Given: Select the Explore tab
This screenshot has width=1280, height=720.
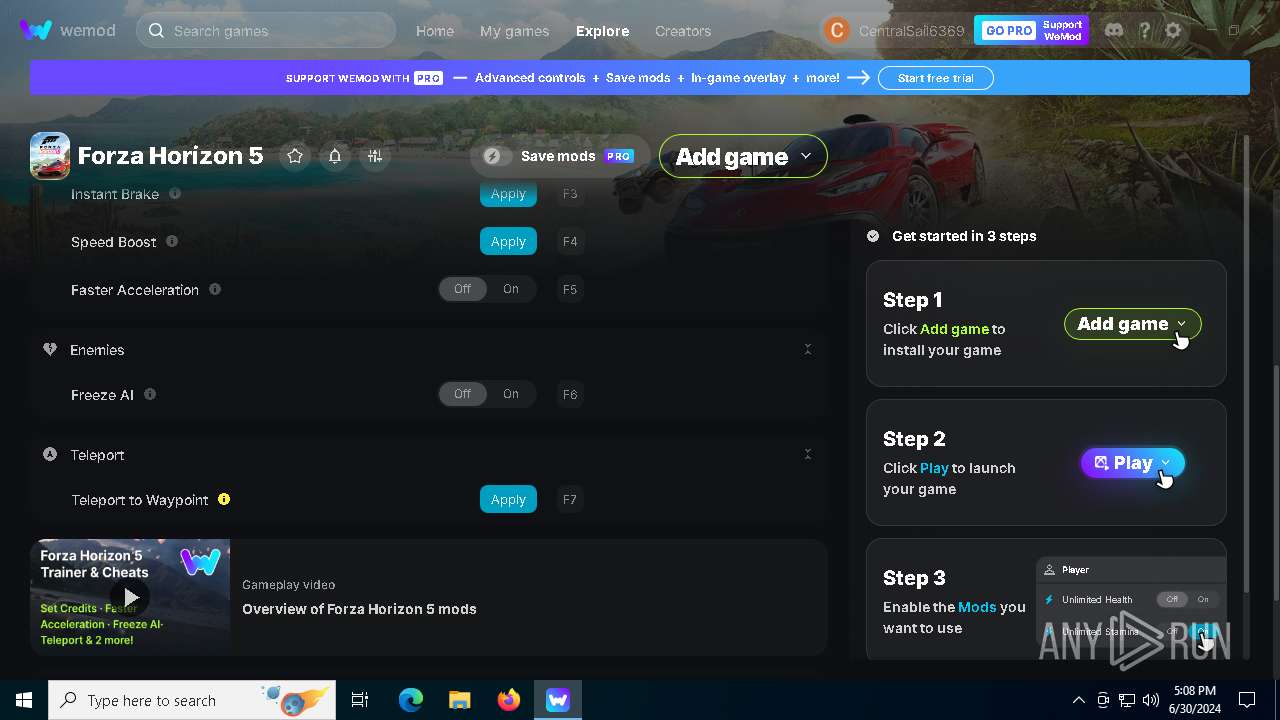Looking at the screenshot, I should (603, 31).
